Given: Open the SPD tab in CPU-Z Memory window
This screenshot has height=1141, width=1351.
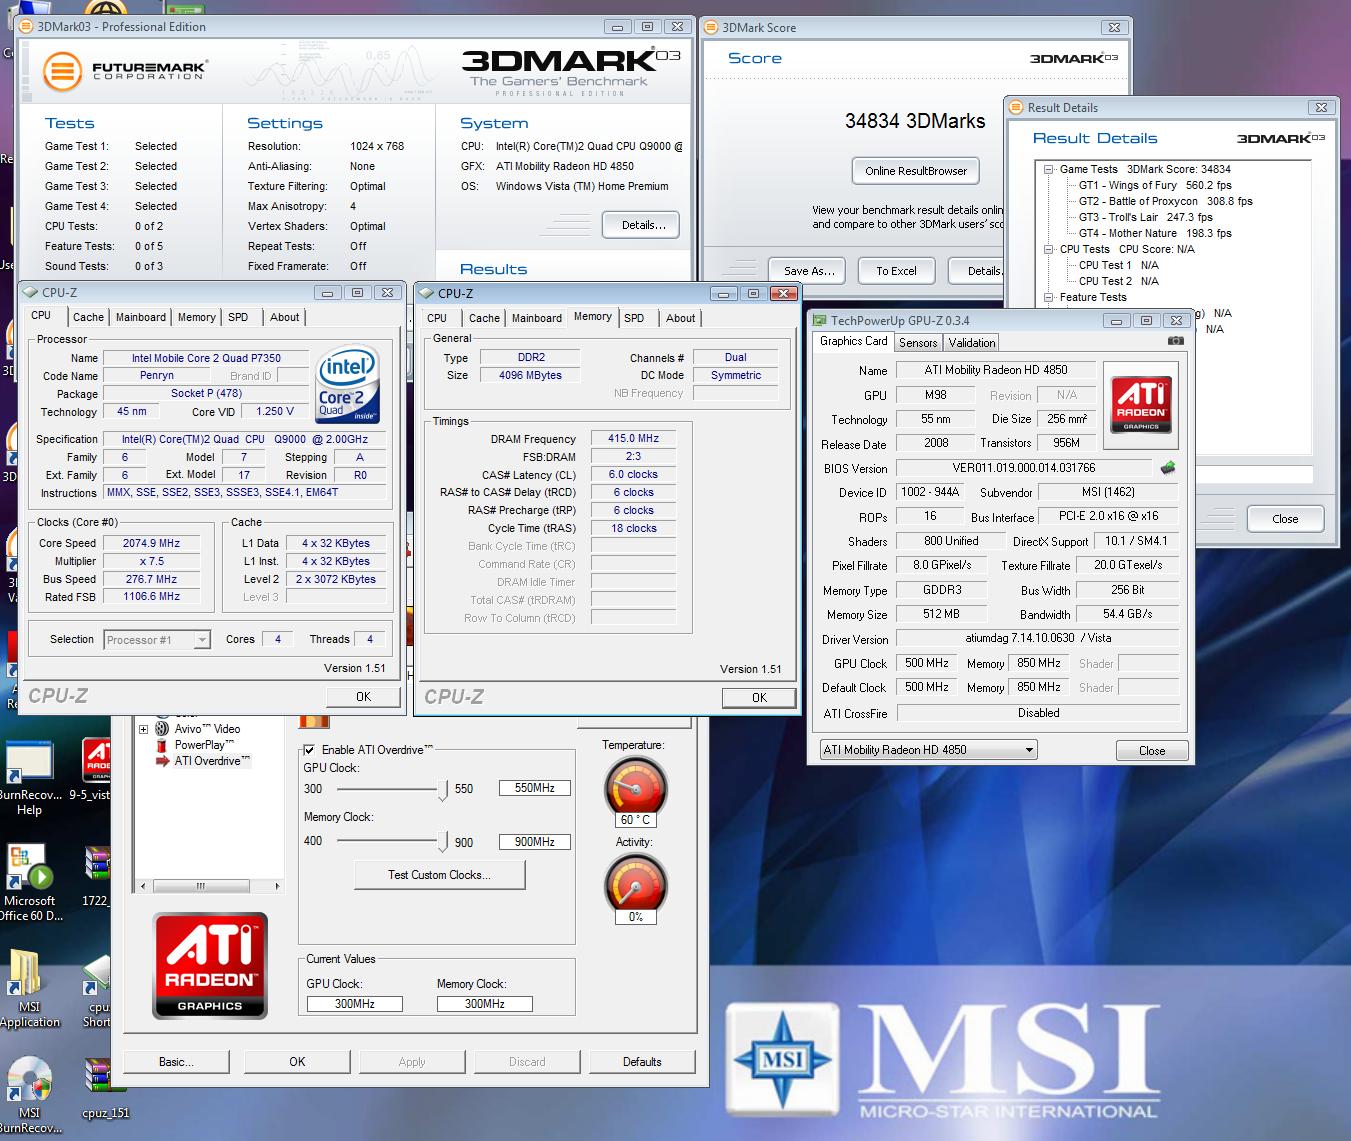Looking at the screenshot, I should (x=634, y=318).
